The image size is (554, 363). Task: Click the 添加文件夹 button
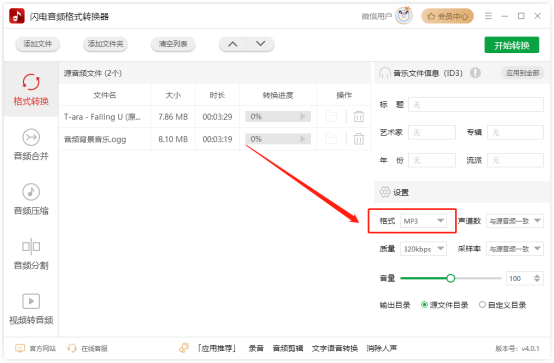click(x=105, y=44)
